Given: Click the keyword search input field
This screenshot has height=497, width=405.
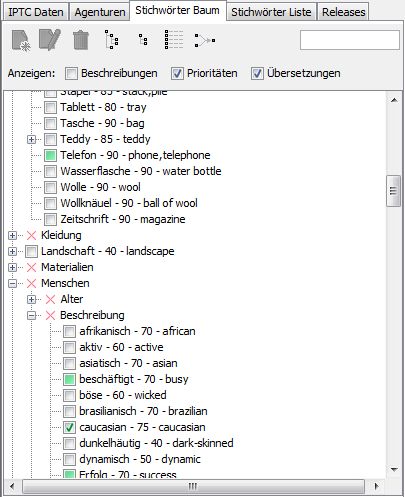Looking at the screenshot, I should pos(350,40).
